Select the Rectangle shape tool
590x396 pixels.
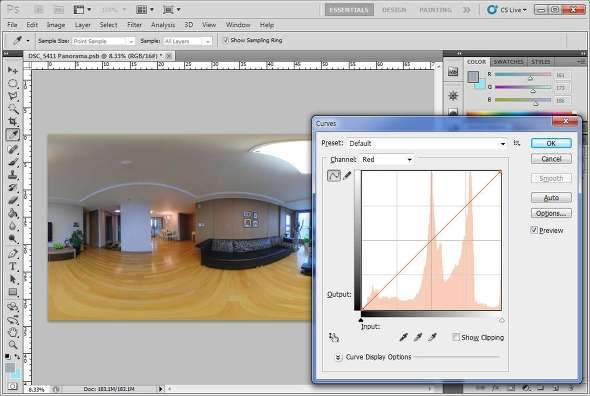[12, 292]
